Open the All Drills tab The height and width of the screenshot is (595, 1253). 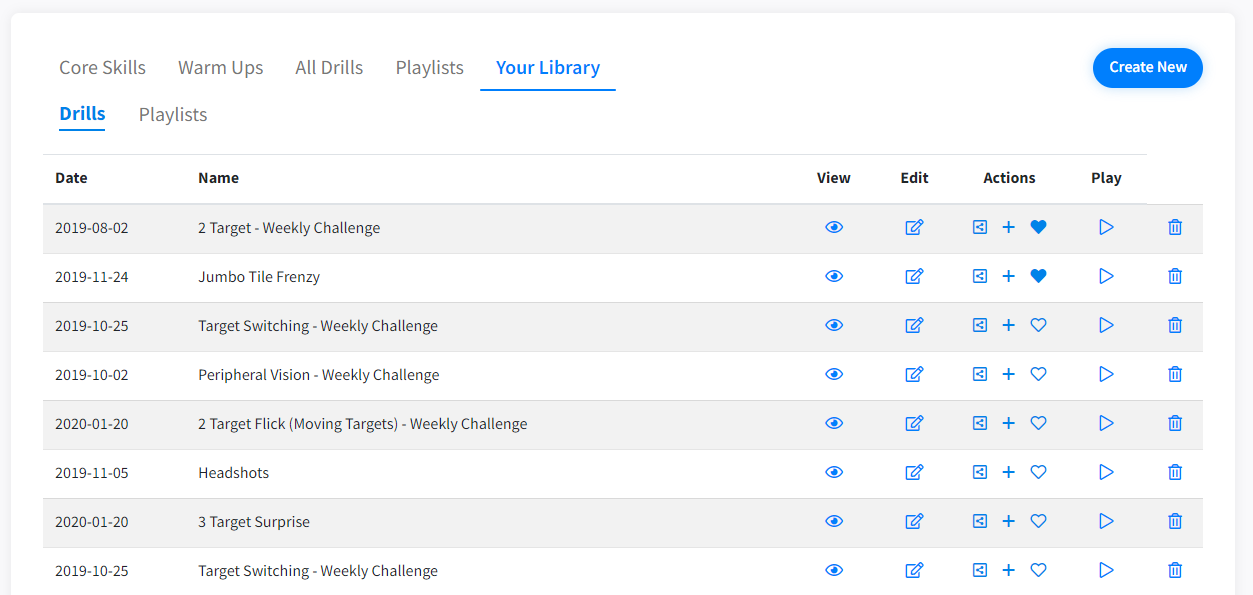329,68
